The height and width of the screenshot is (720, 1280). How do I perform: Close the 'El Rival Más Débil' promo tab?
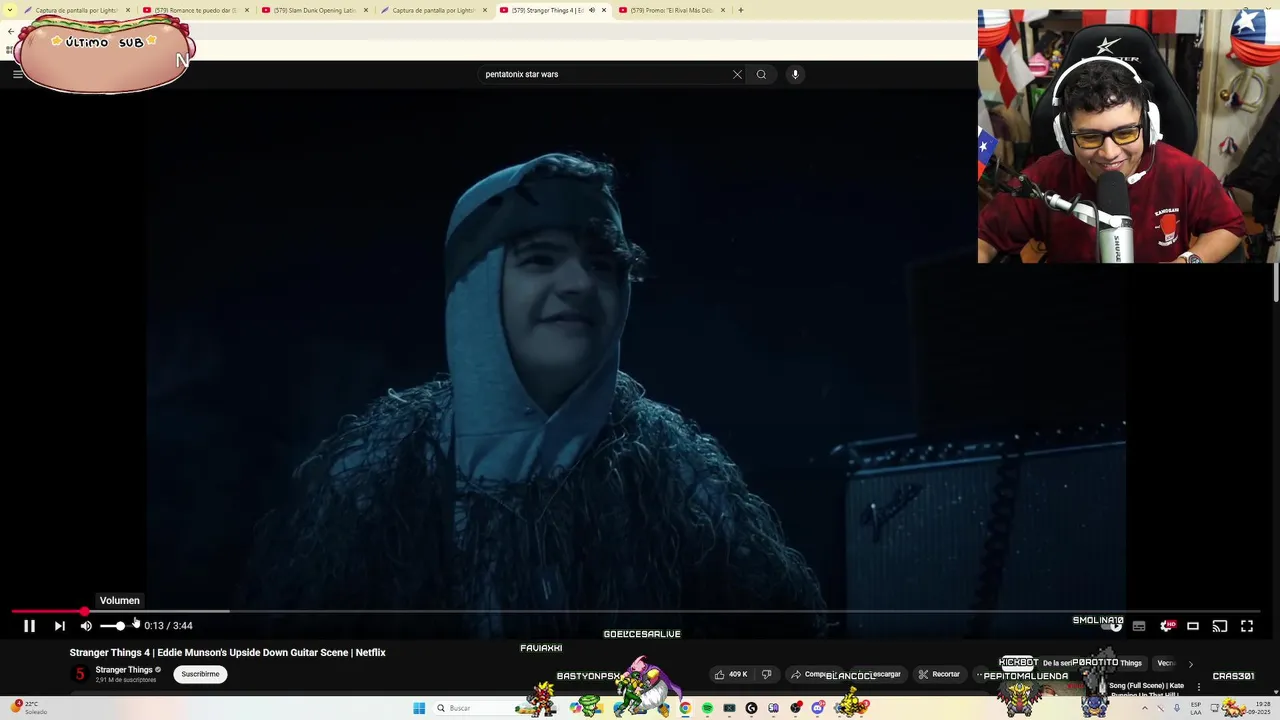[723, 10]
